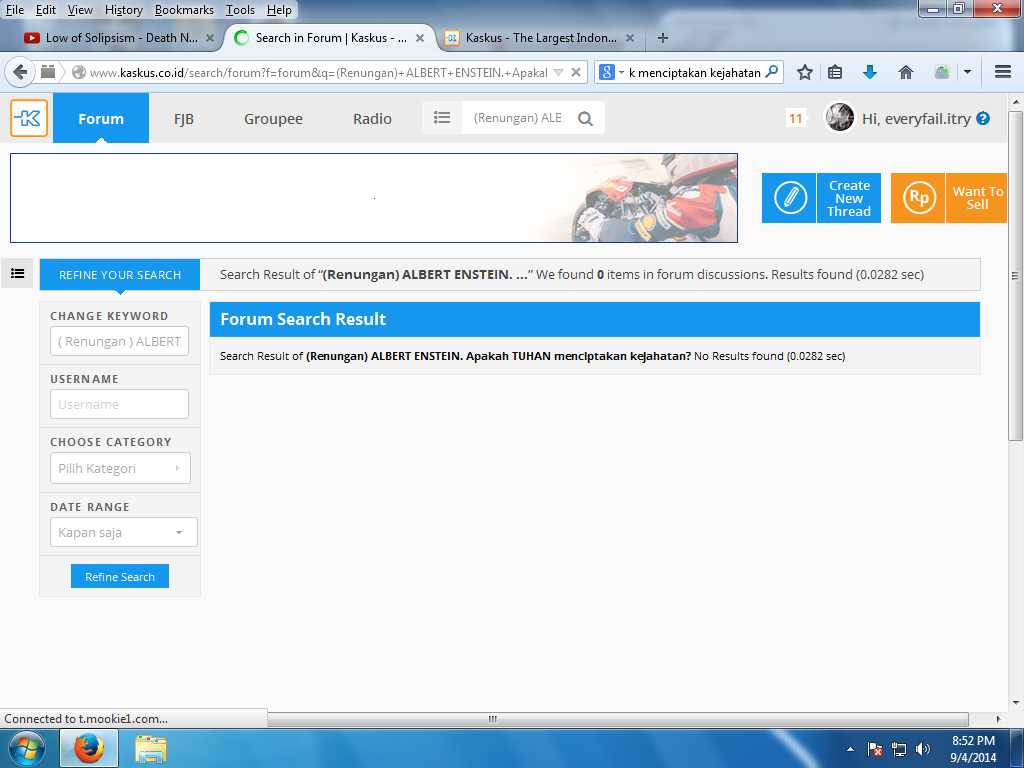
Task: Bookmark this page with star icon
Action: tap(805, 72)
